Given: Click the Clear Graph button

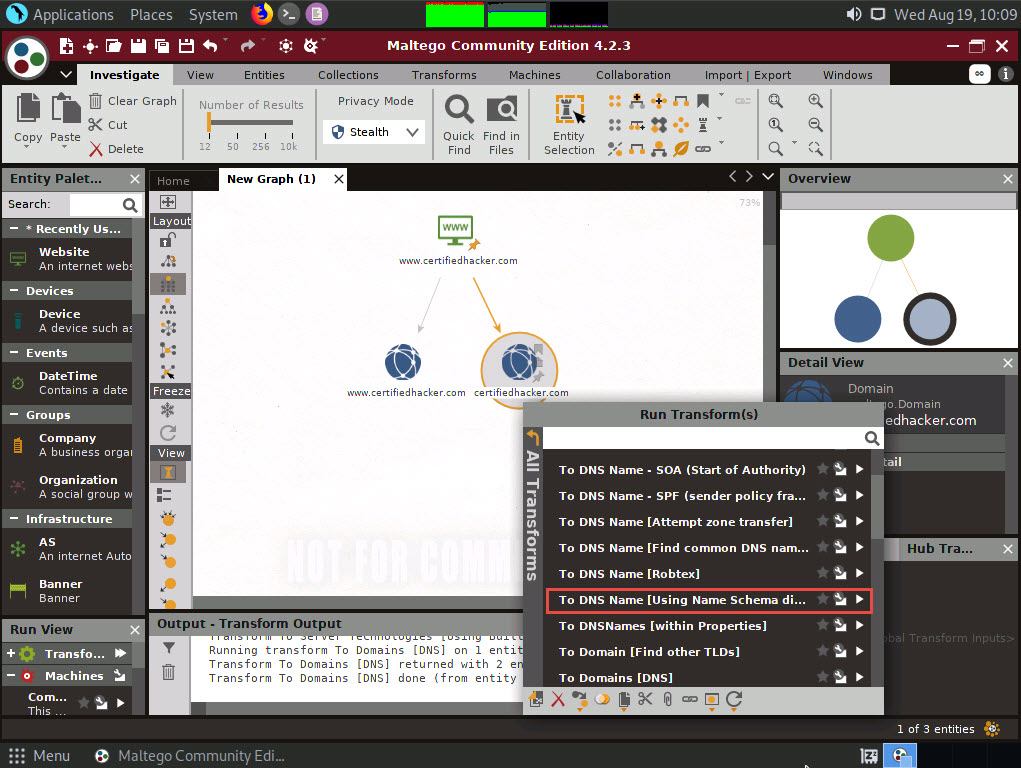Looking at the screenshot, I should tap(133, 101).
